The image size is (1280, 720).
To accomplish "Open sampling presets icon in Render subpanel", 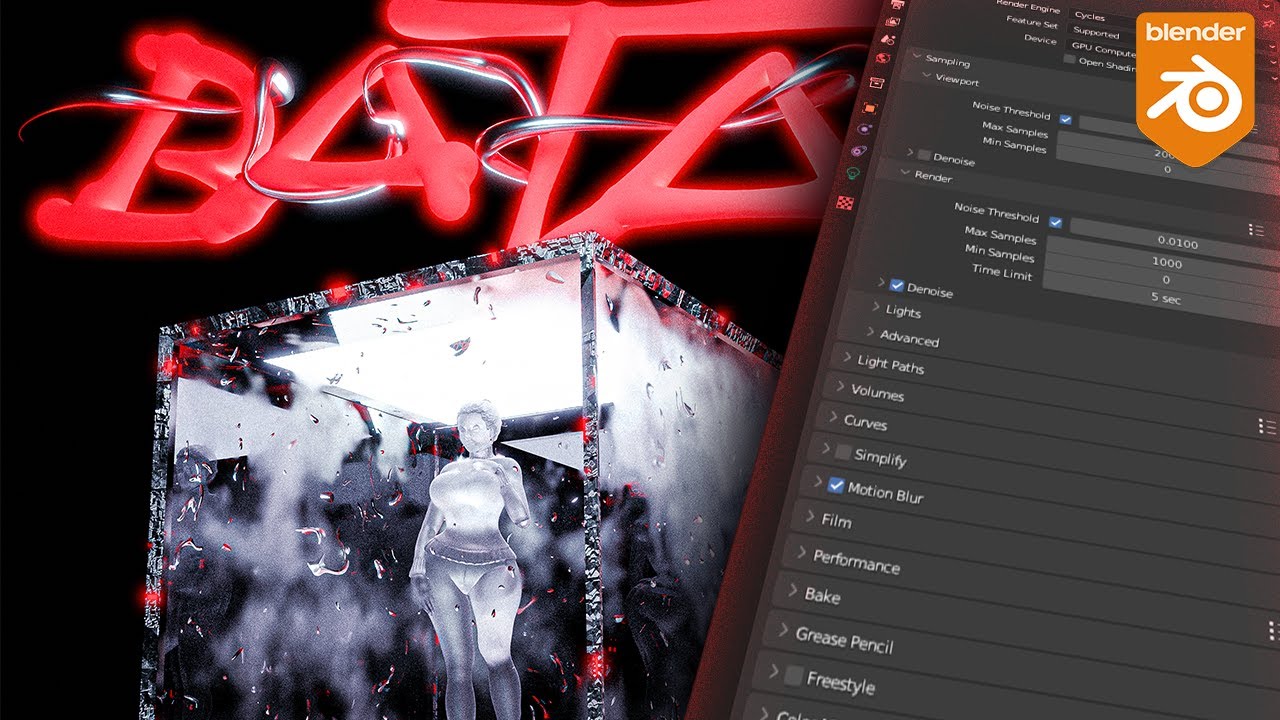I will (x=1256, y=230).
